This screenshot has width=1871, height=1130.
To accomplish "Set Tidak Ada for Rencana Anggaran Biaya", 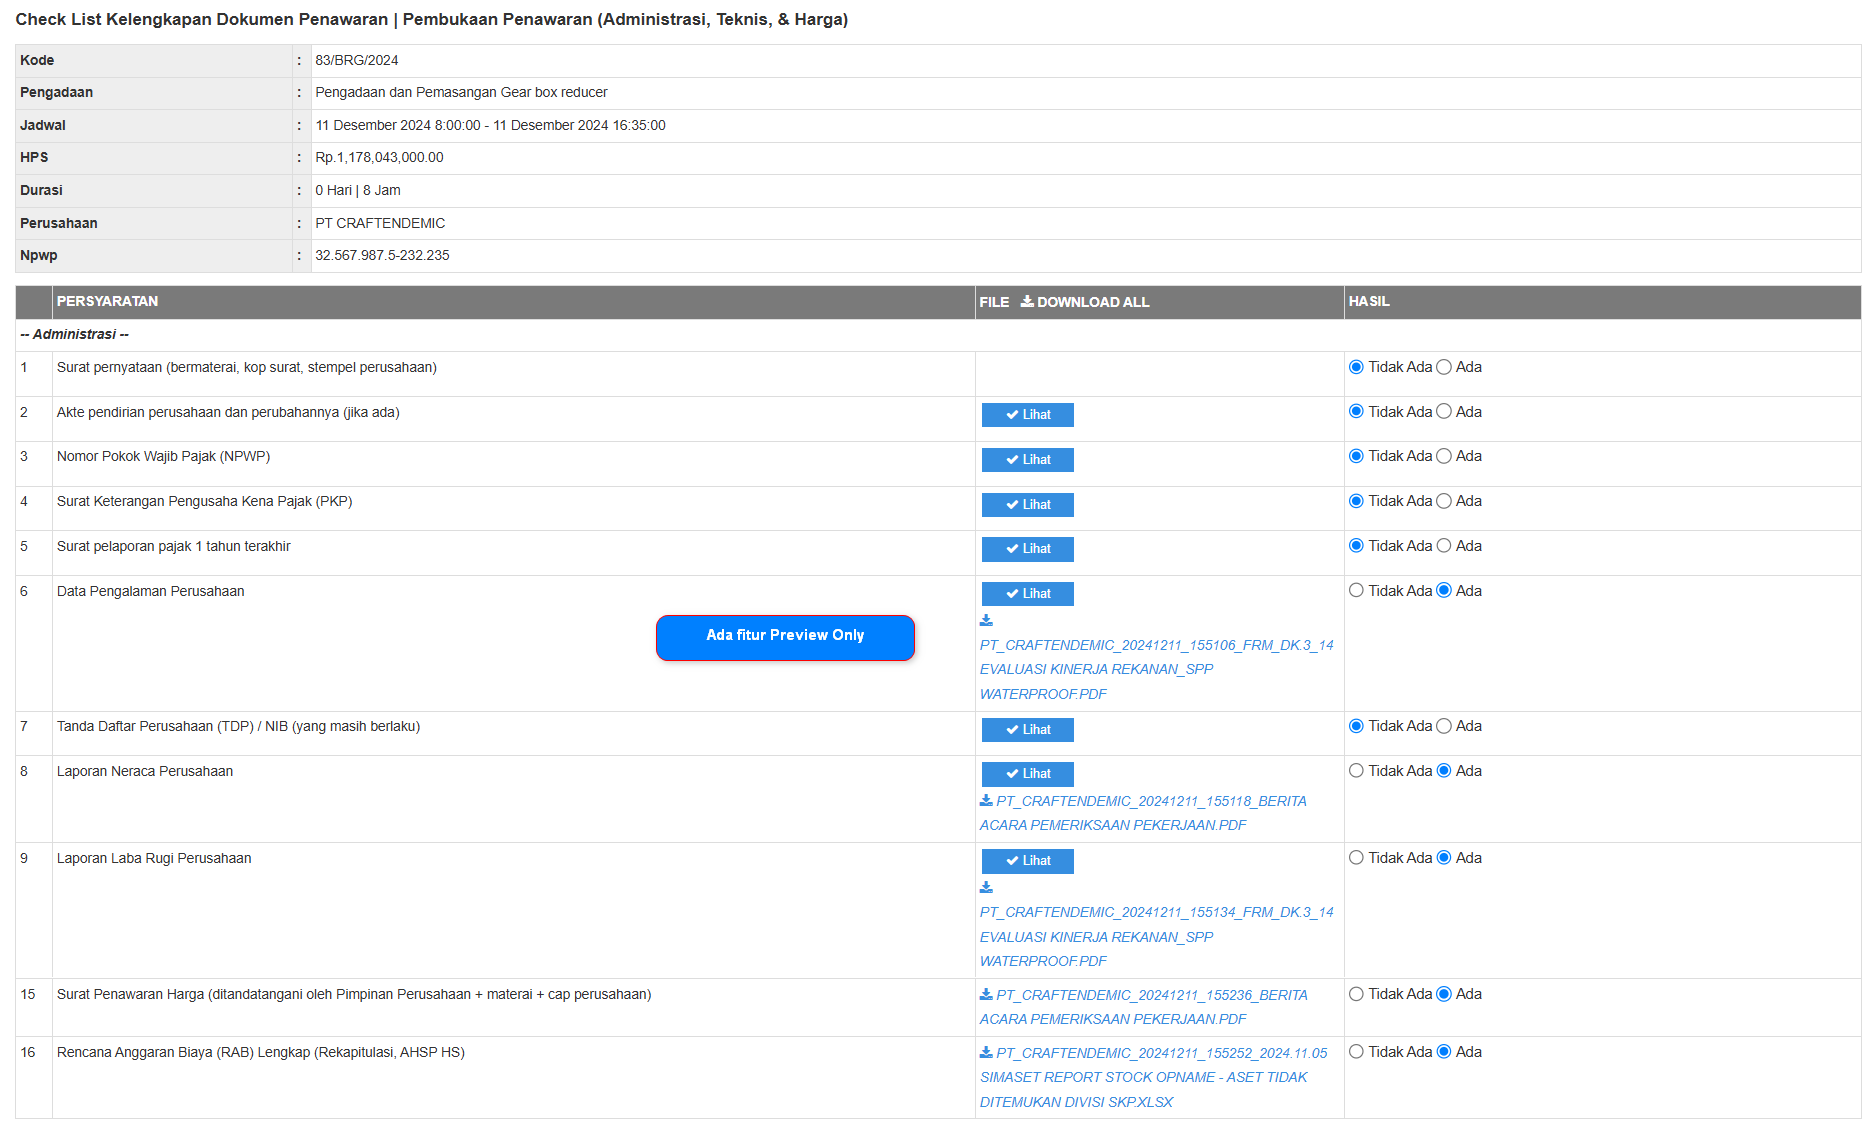I will [x=1356, y=1052].
